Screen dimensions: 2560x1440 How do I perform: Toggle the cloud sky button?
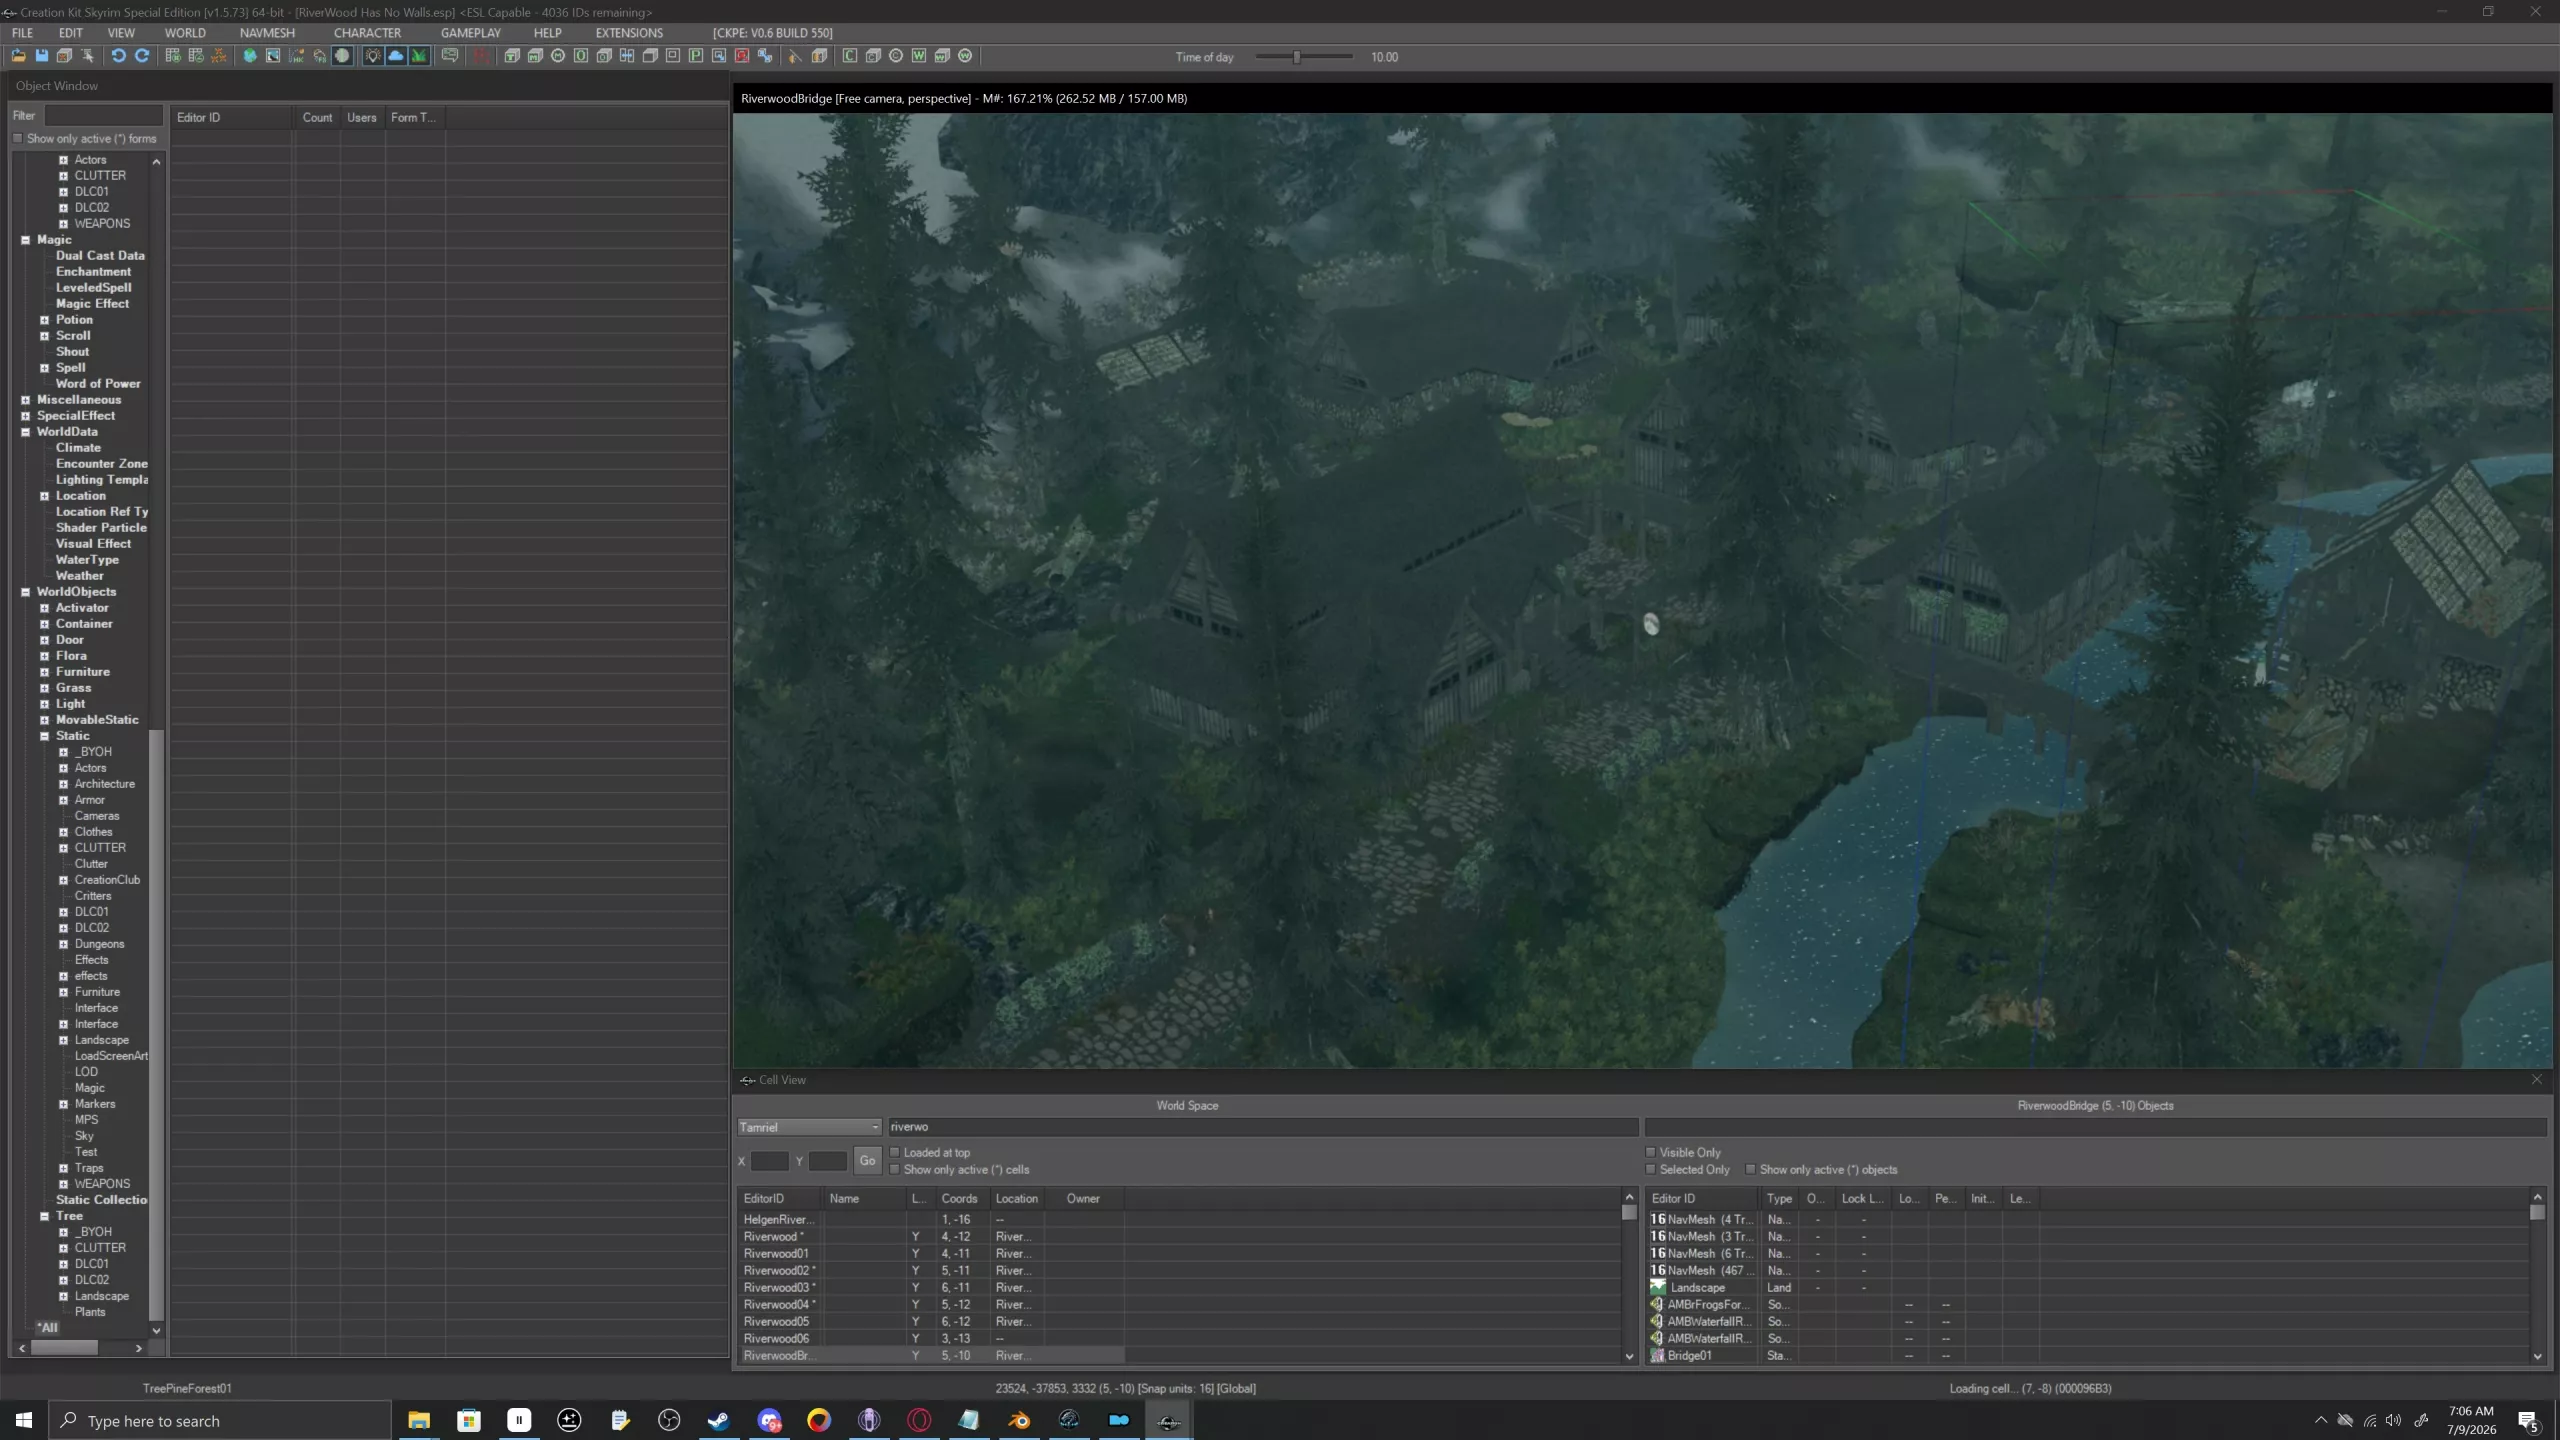pyautogui.click(x=396, y=56)
